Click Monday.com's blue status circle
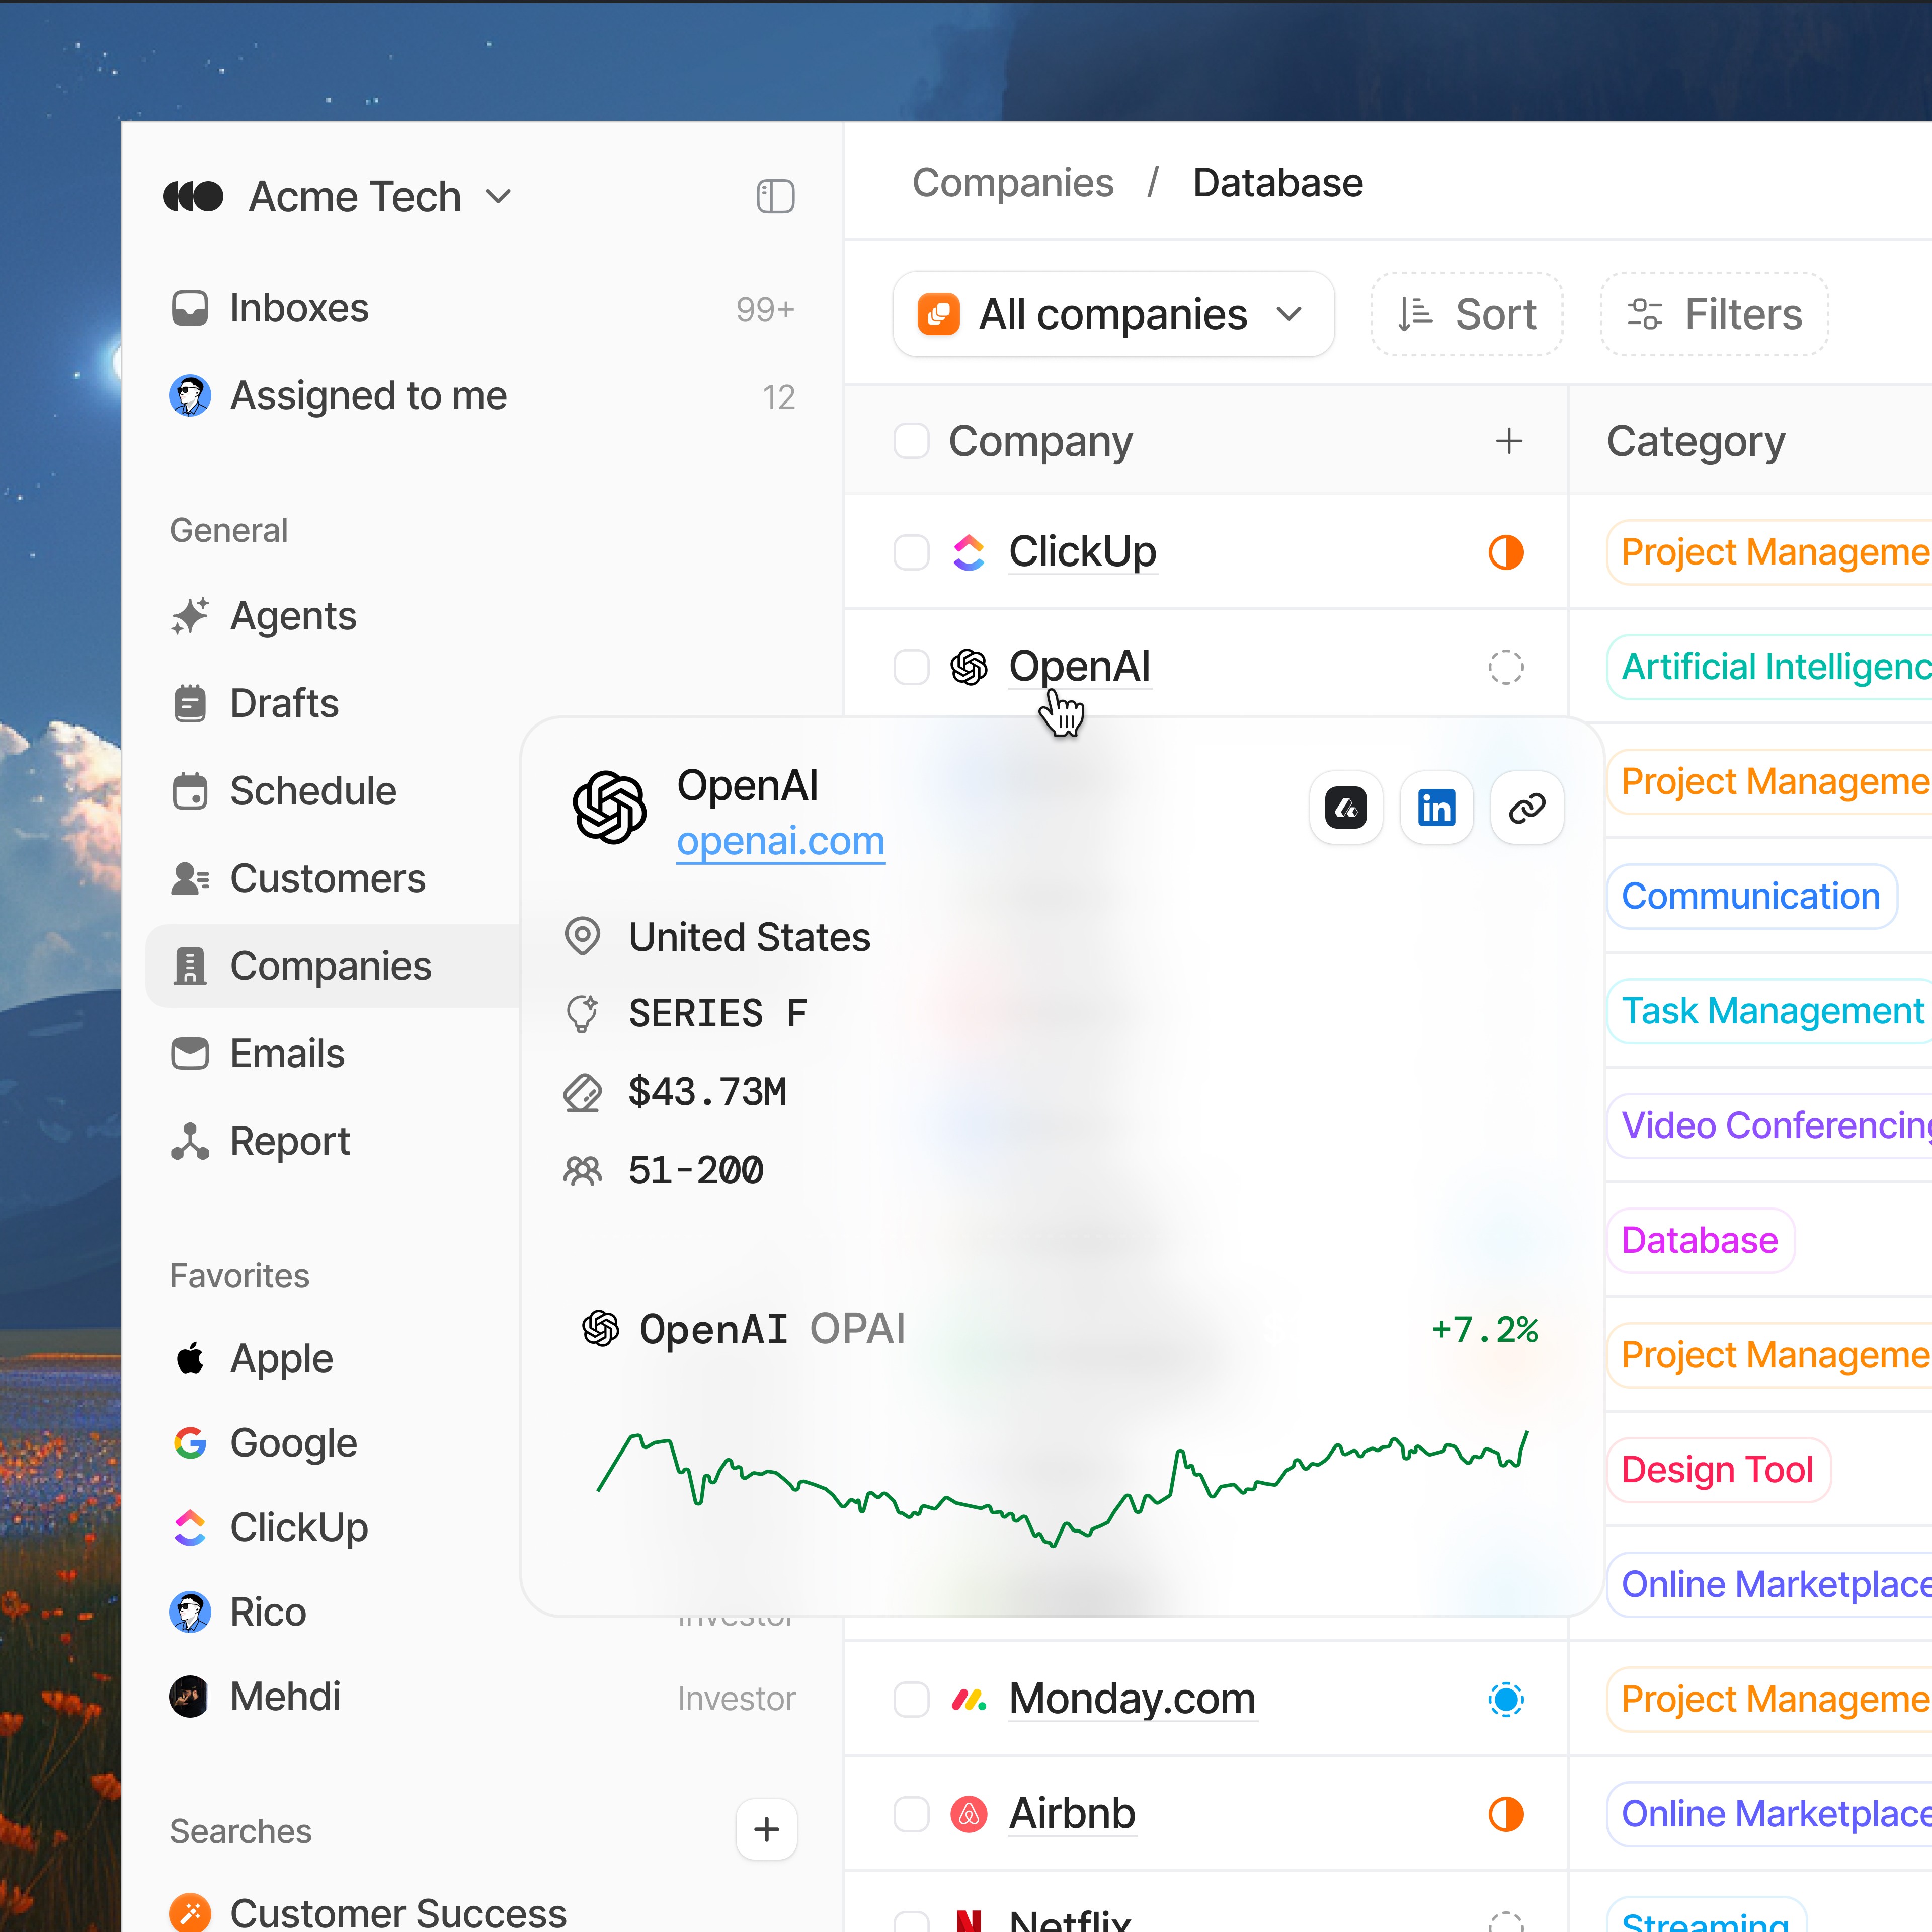Screen dimensions: 1932x1932 pyautogui.click(x=1505, y=1699)
